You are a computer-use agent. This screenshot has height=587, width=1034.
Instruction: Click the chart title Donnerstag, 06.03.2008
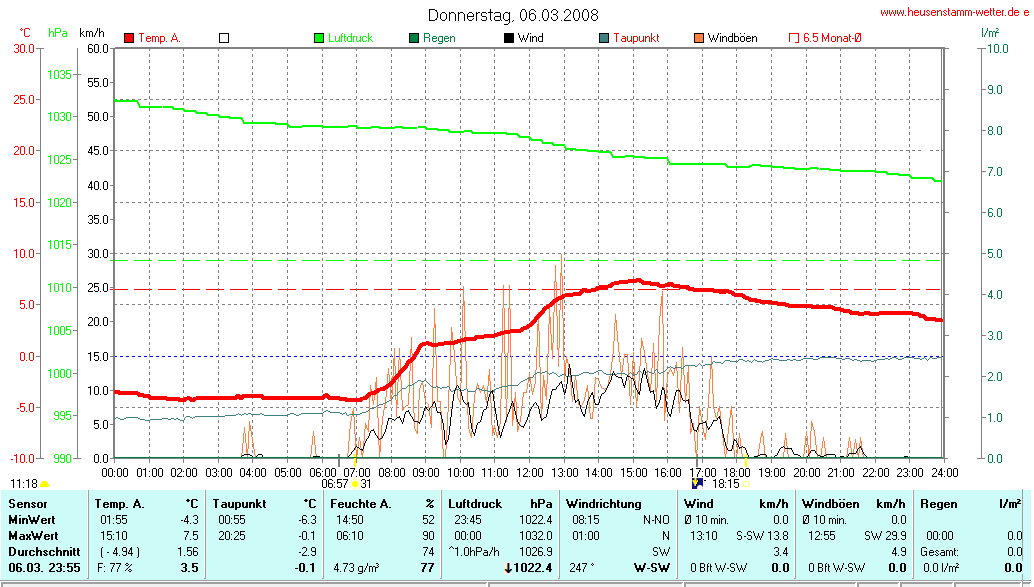click(514, 15)
